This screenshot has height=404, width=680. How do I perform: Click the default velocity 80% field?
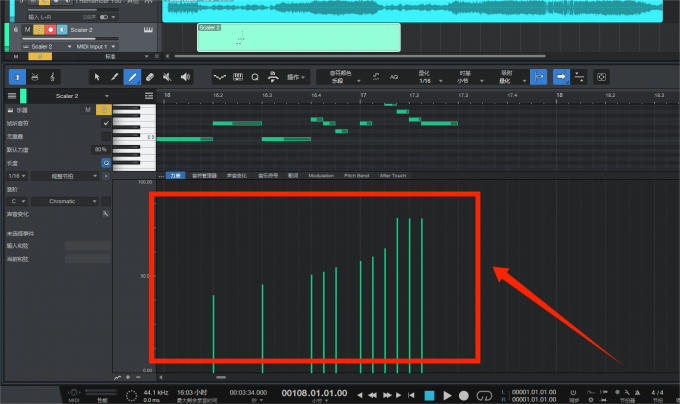coord(100,148)
